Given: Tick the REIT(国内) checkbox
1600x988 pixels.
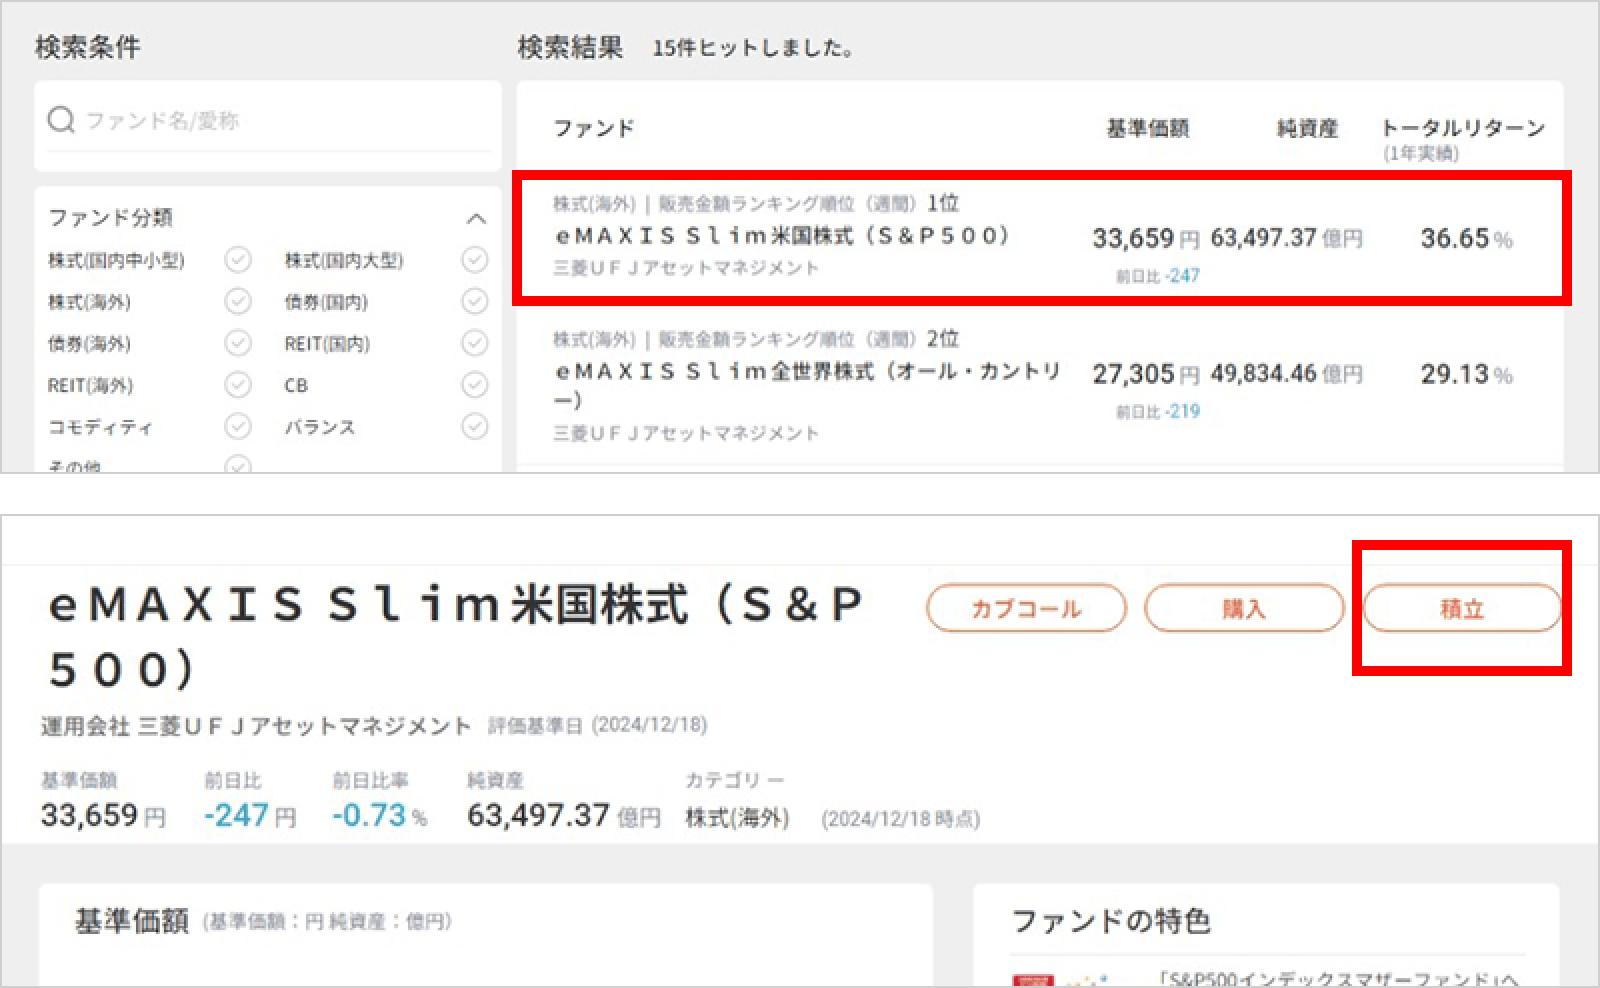Looking at the screenshot, I should coord(474,343).
